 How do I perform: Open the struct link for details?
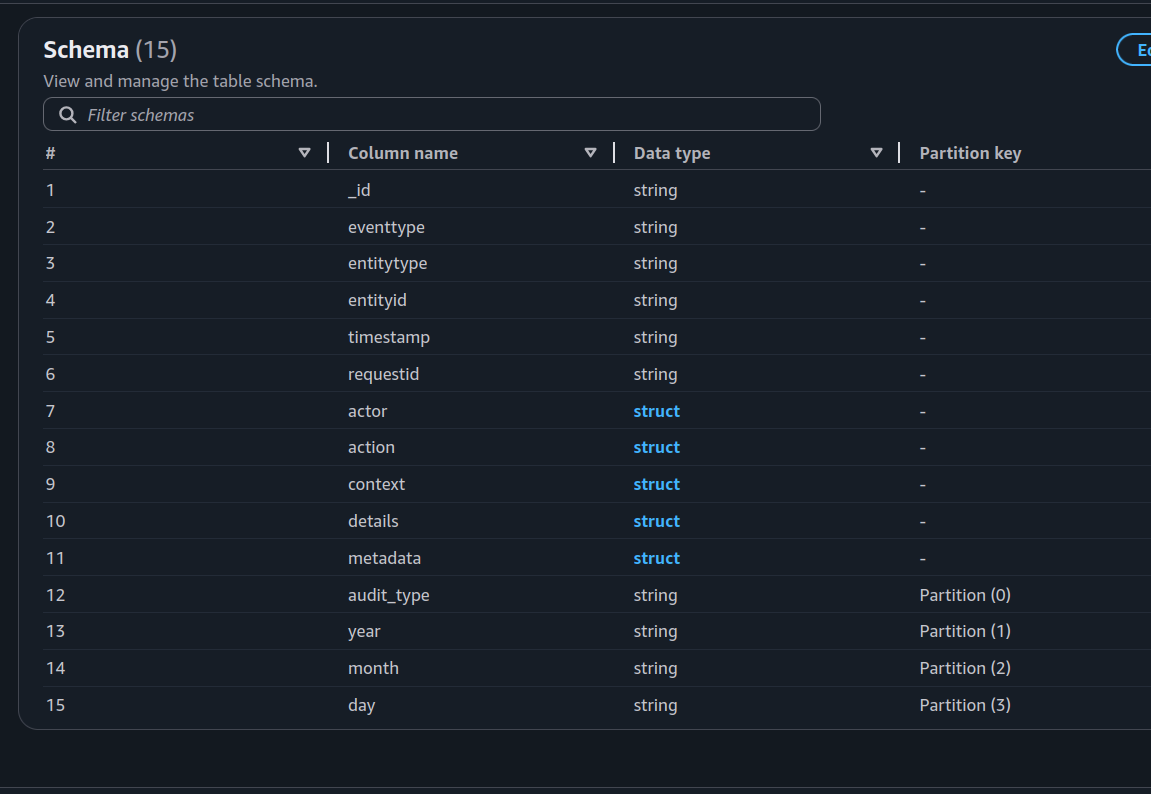[656, 521]
